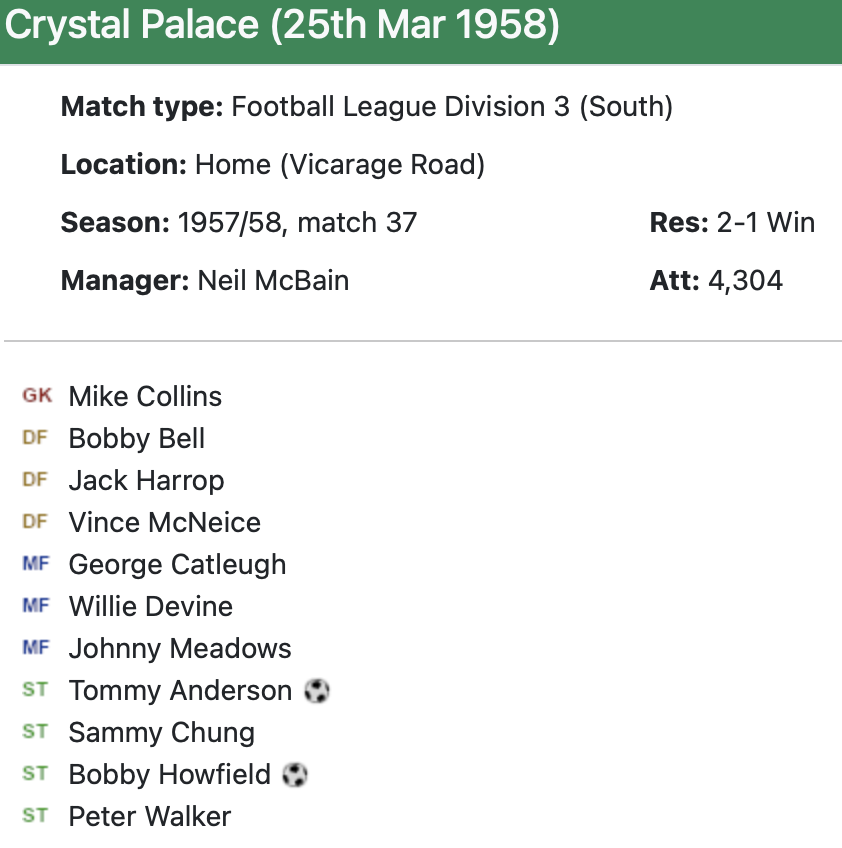Click manager name Neil McBain

click(x=273, y=280)
